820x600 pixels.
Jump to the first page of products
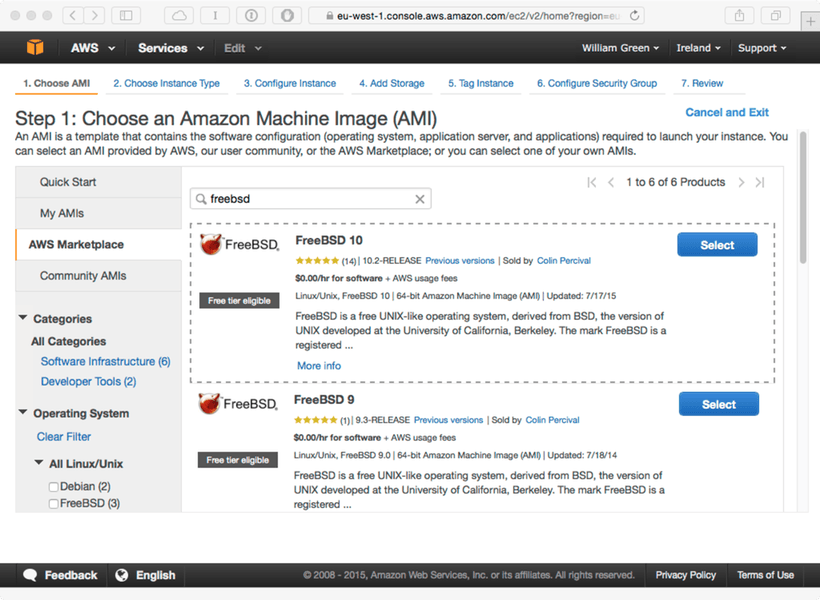592,182
